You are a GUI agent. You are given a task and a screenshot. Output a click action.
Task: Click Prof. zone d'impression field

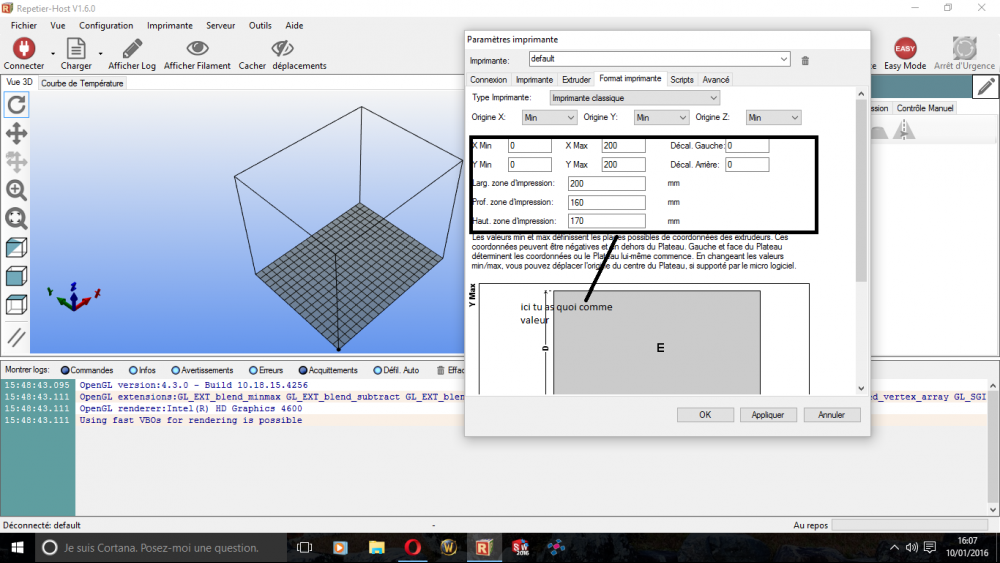(607, 203)
